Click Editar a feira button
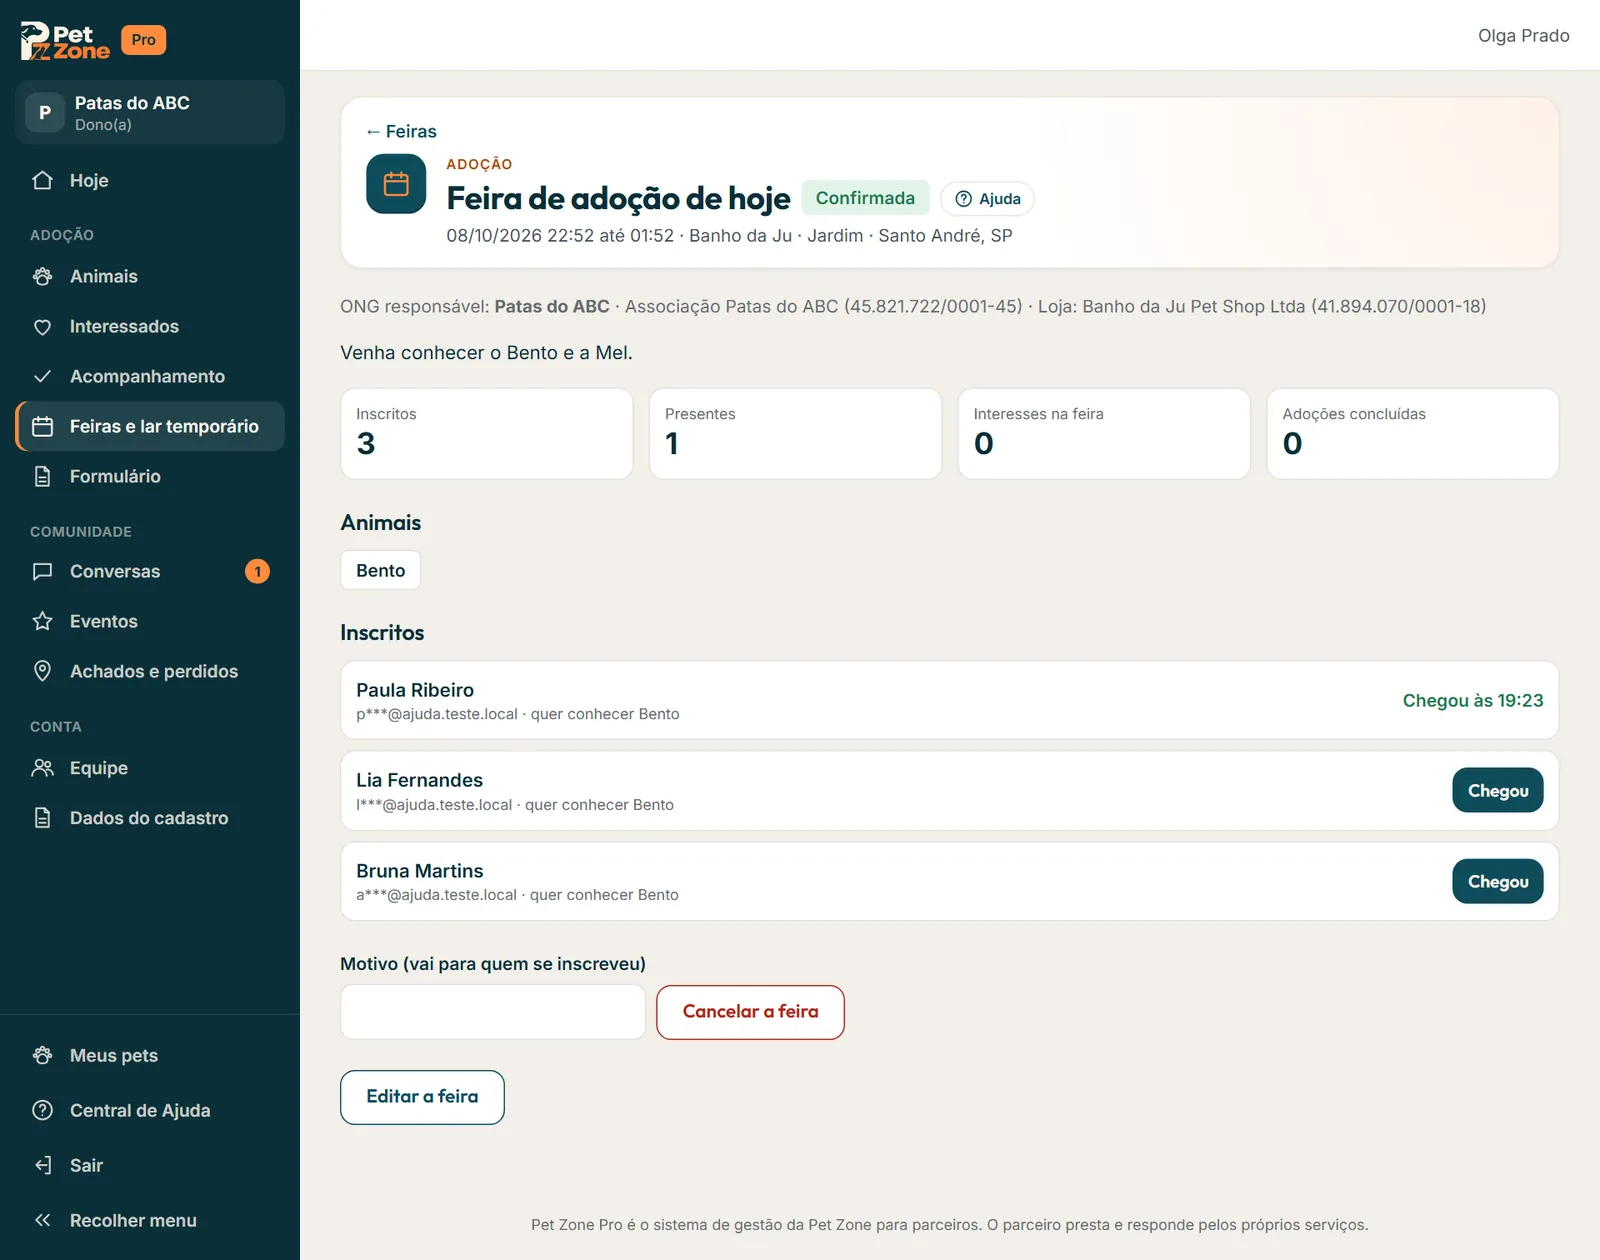The image size is (1600, 1260). [x=422, y=1097]
